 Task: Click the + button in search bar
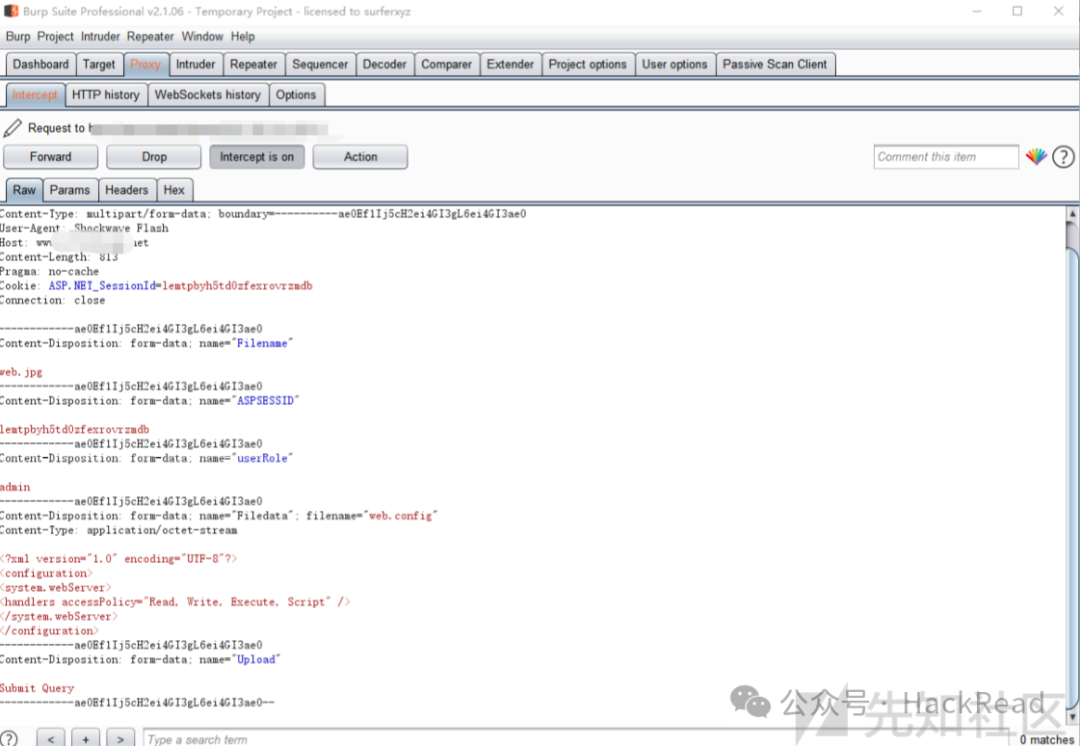tap(85, 738)
